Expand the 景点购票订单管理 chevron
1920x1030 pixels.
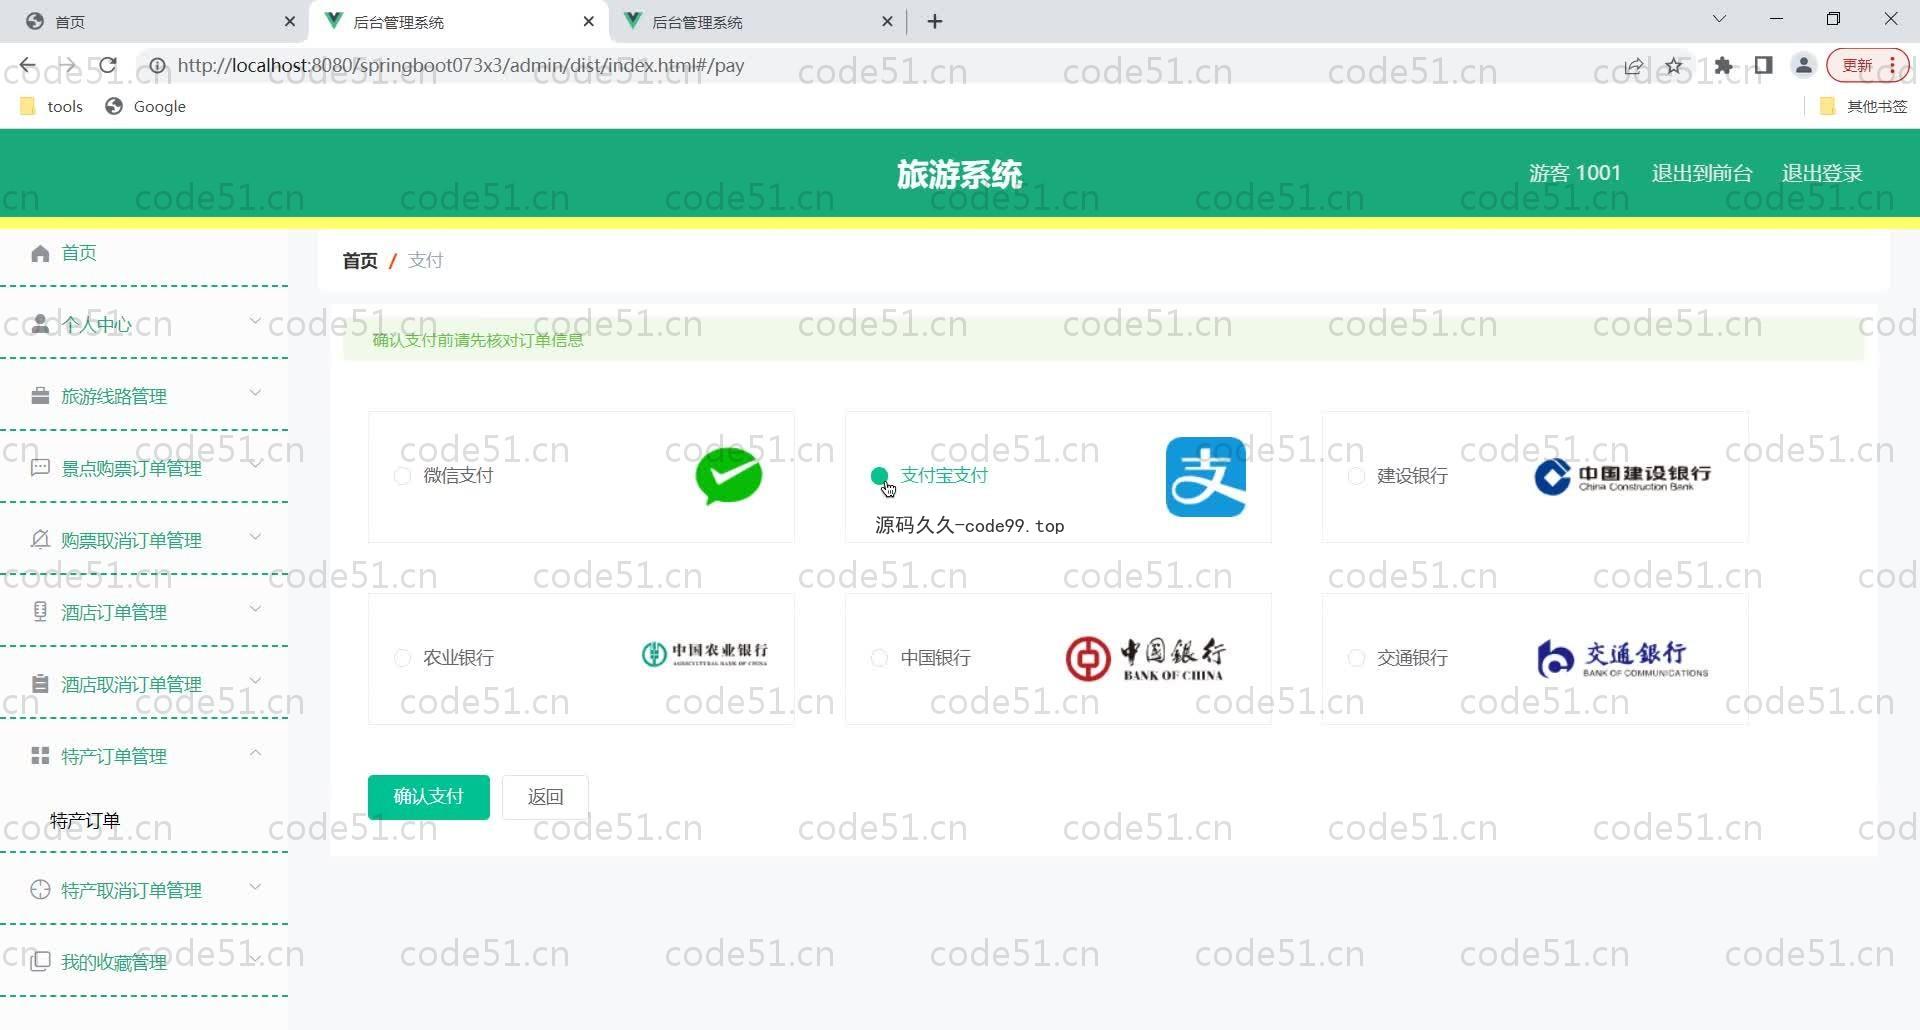pos(255,465)
